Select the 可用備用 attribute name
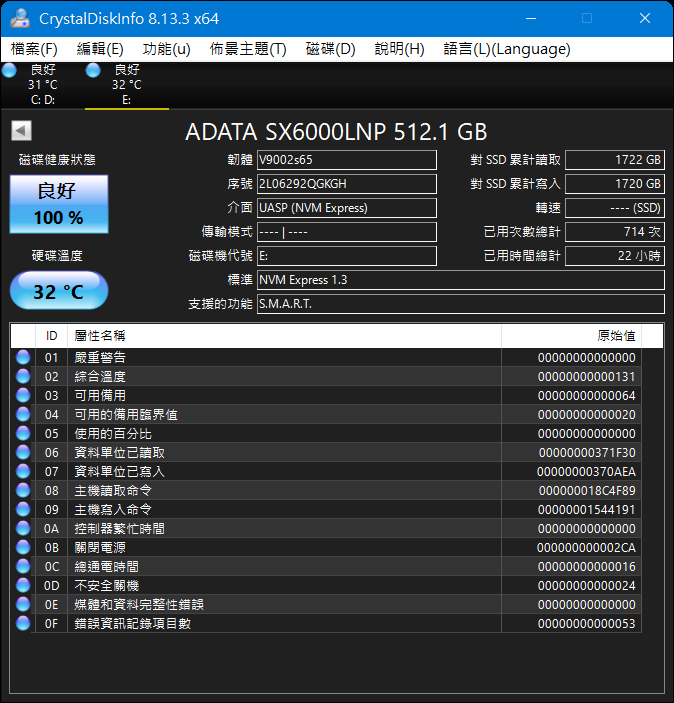 click(x=100, y=395)
